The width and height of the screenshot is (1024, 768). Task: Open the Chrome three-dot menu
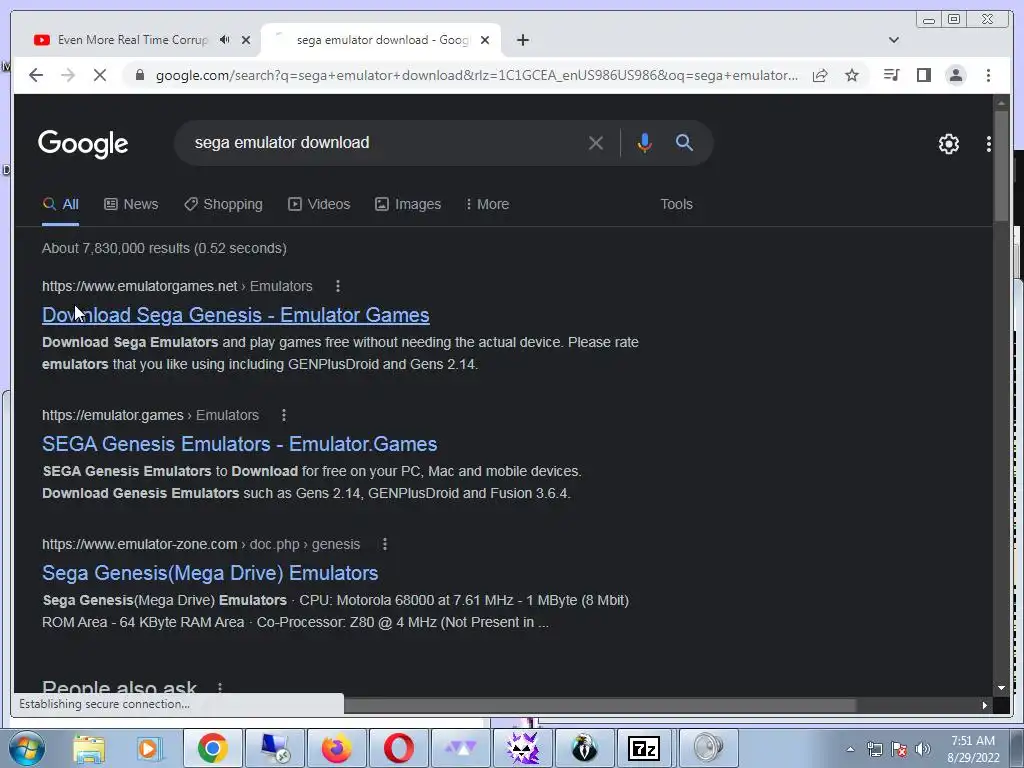(x=988, y=75)
